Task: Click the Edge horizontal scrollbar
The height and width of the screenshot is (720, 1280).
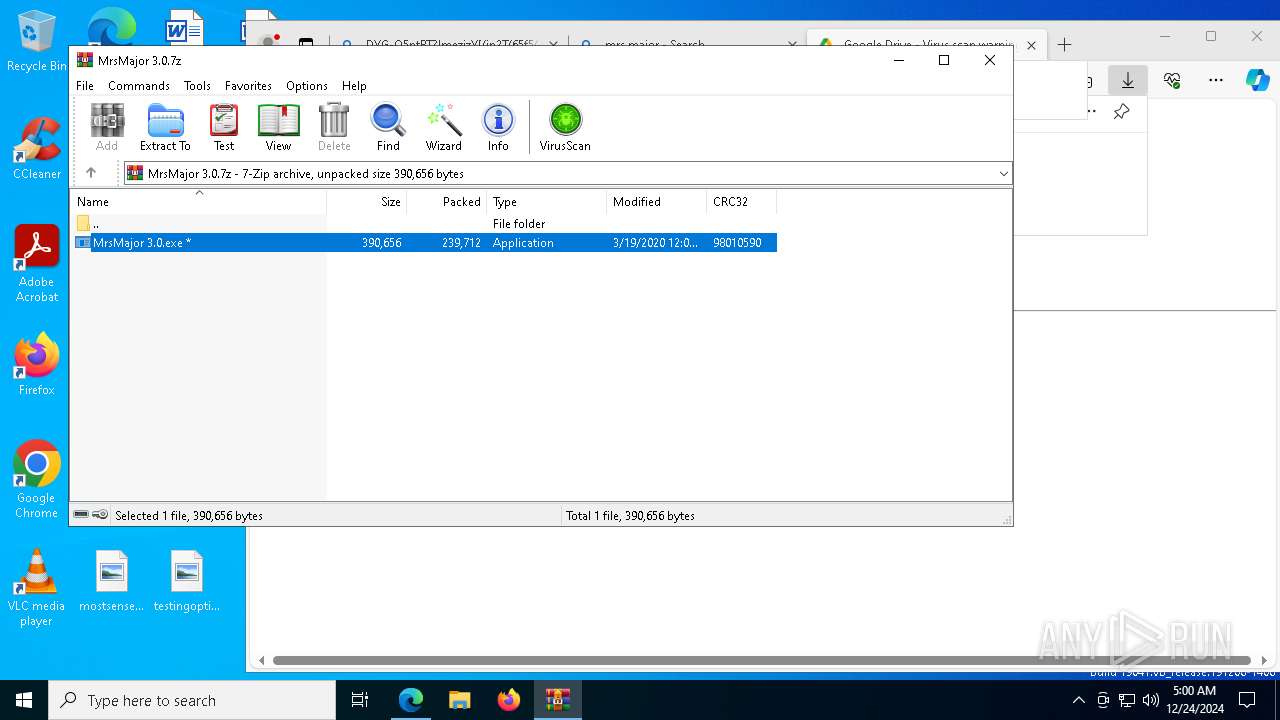Action: coord(761,660)
